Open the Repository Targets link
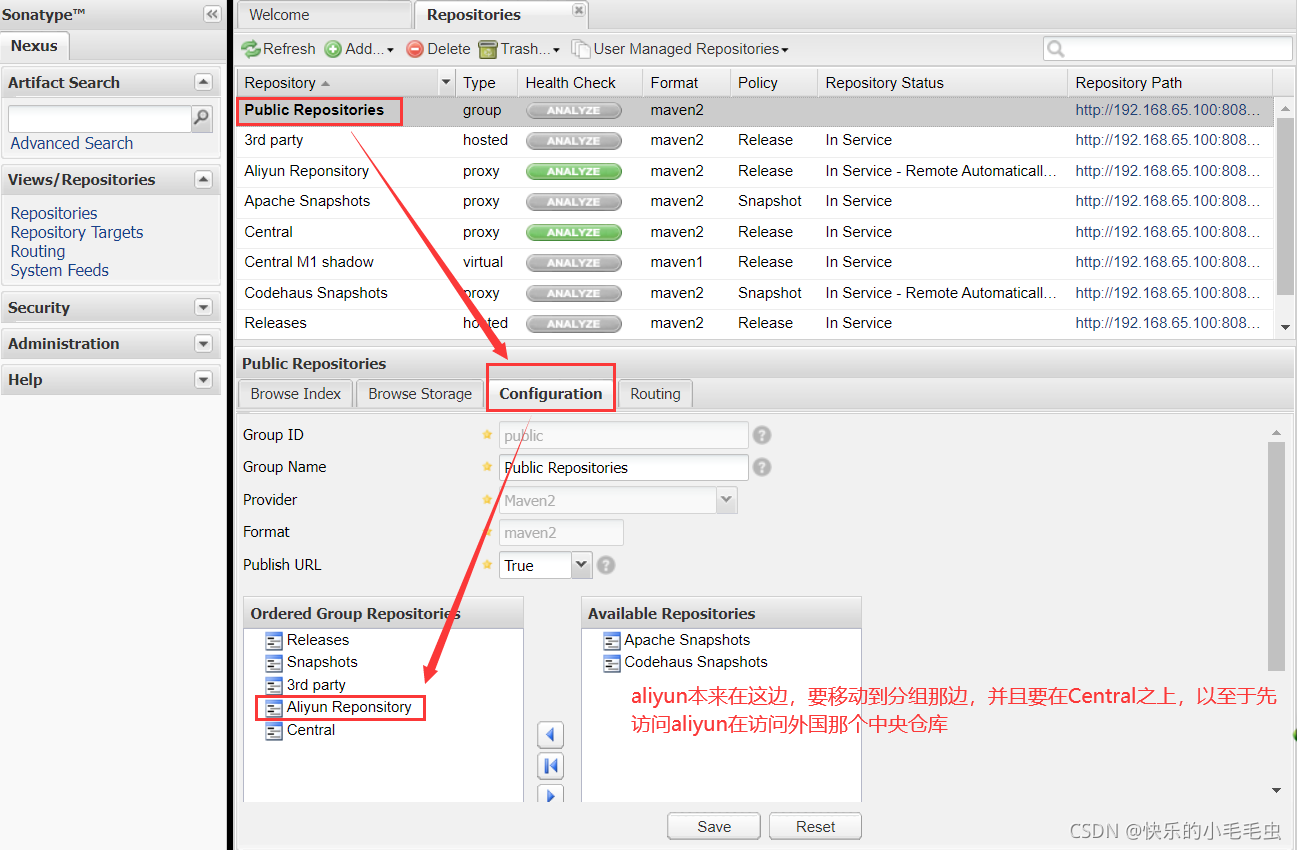 (77, 233)
